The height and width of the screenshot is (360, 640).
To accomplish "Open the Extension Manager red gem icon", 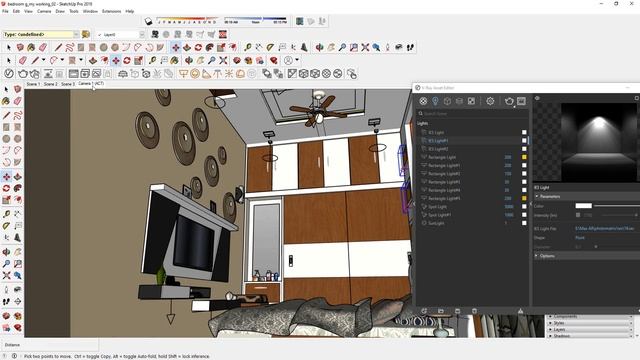I will tap(274, 60).
